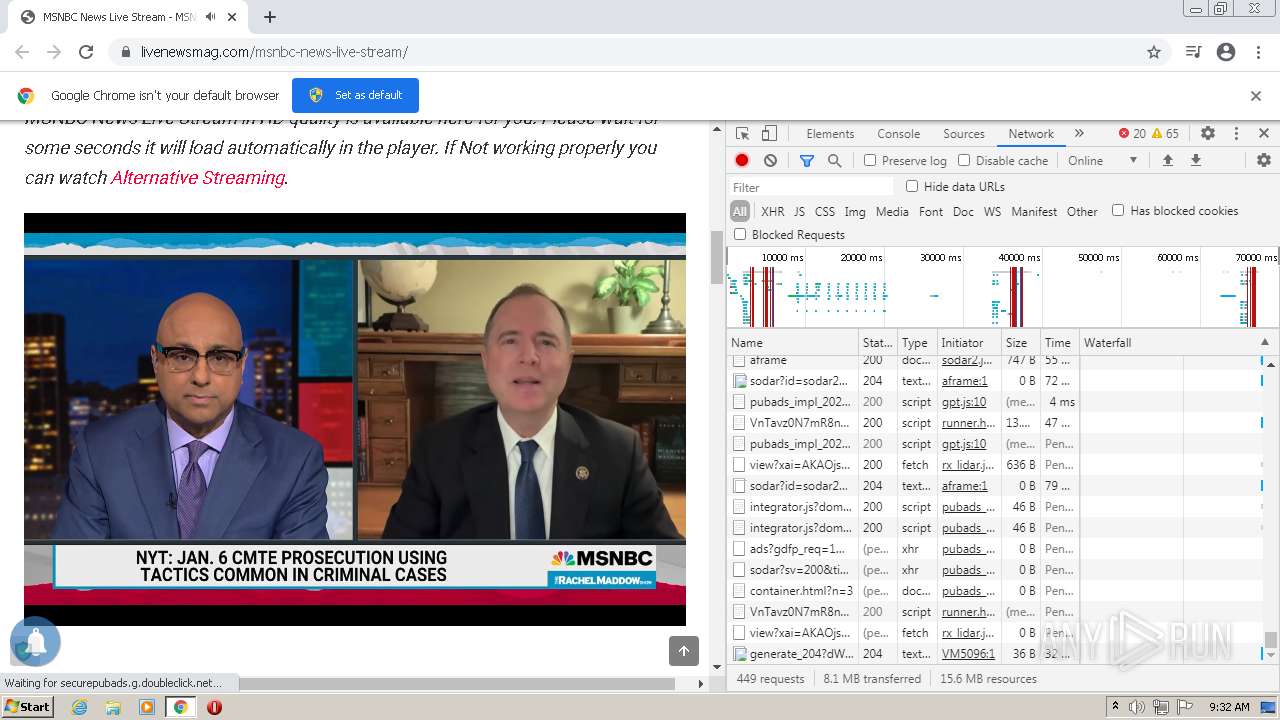Clear the network log
Image resolution: width=1280 pixels, height=720 pixels.
click(770, 160)
